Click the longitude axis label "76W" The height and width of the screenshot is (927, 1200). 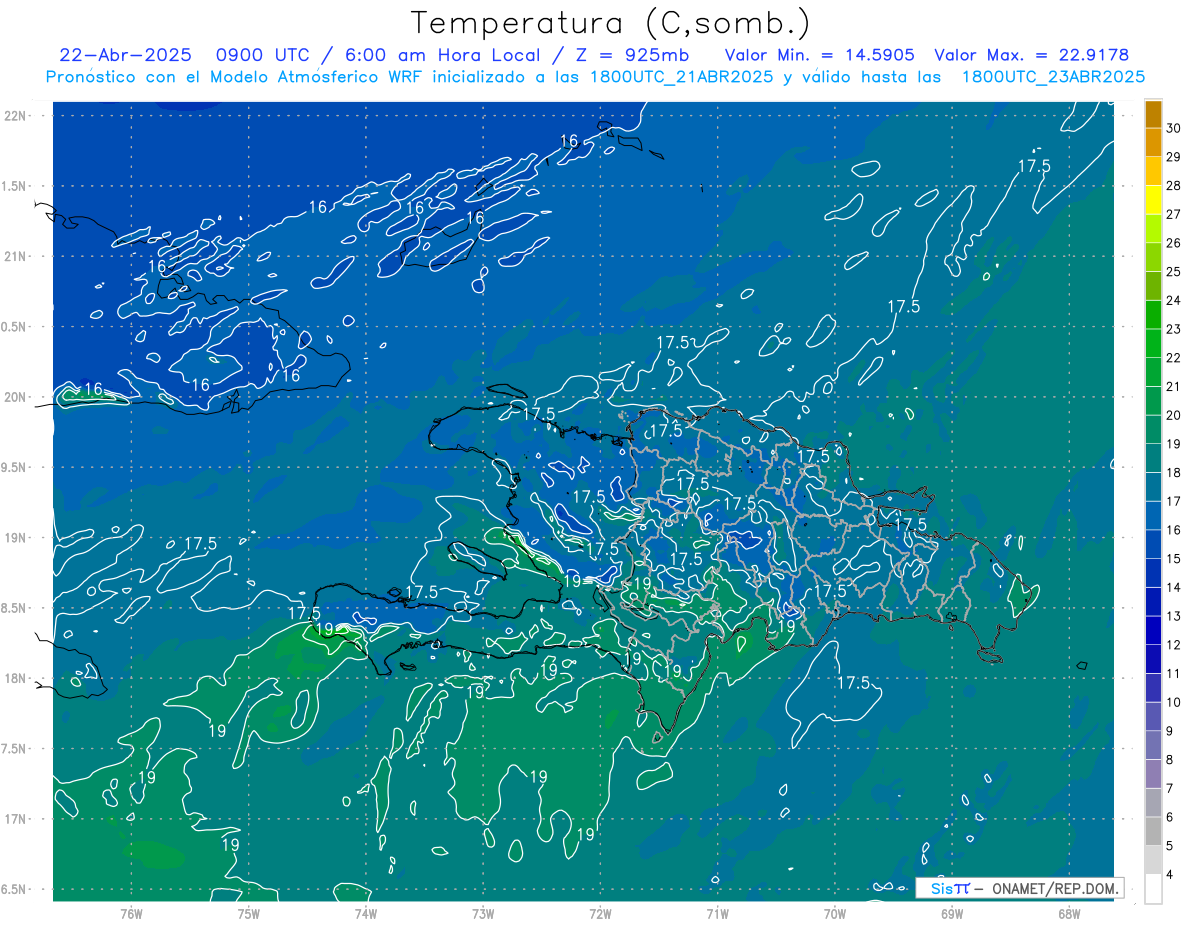click(x=131, y=913)
